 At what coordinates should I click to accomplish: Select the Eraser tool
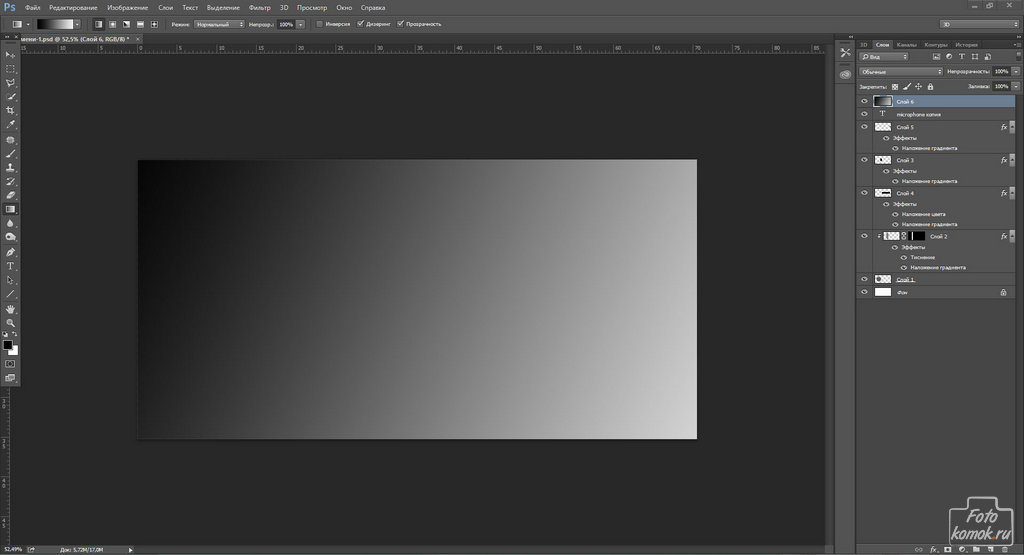(x=10, y=195)
